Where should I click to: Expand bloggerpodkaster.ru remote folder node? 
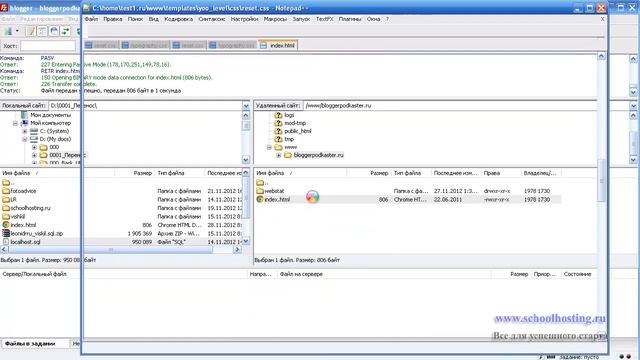pos(278,156)
